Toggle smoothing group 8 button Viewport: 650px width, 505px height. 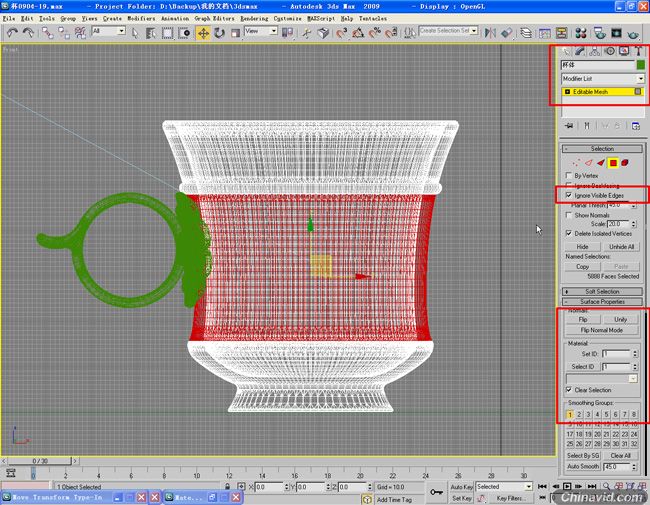634,414
